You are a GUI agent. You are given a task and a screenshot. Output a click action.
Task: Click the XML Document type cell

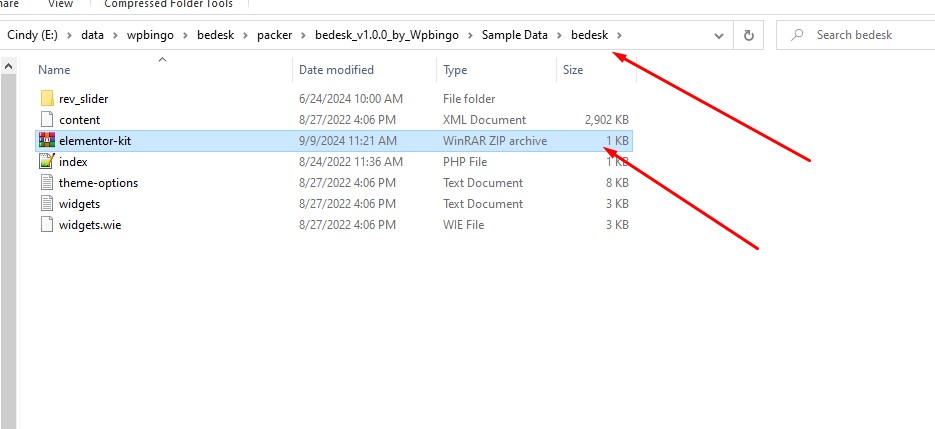(484, 120)
